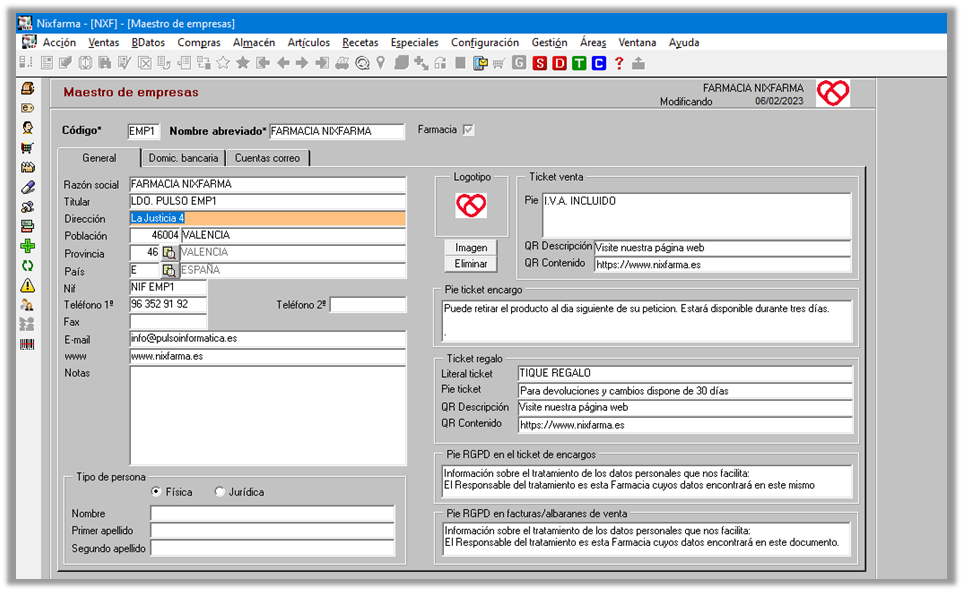Viewport: 963px width, 592px height.
Task: Click the blue C toolbar icon
Action: point(599,63)
